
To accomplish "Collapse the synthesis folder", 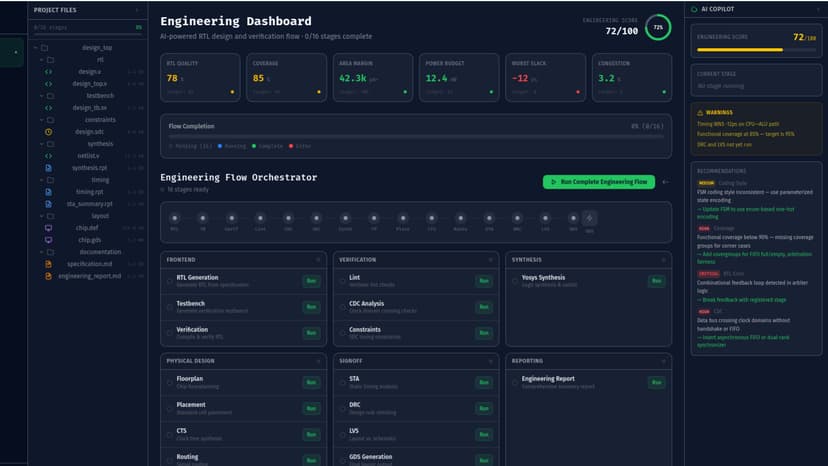I will (x=41, y=144).
